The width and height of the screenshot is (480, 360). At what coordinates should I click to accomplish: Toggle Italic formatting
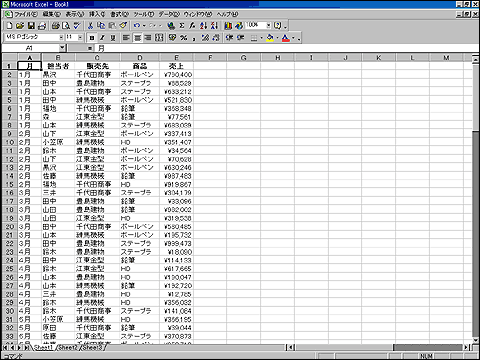tap(102, 38)
